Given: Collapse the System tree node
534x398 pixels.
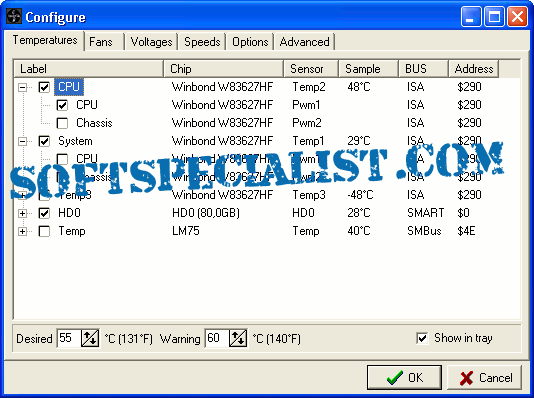Looking at the screenshot, I should (22, 141).
